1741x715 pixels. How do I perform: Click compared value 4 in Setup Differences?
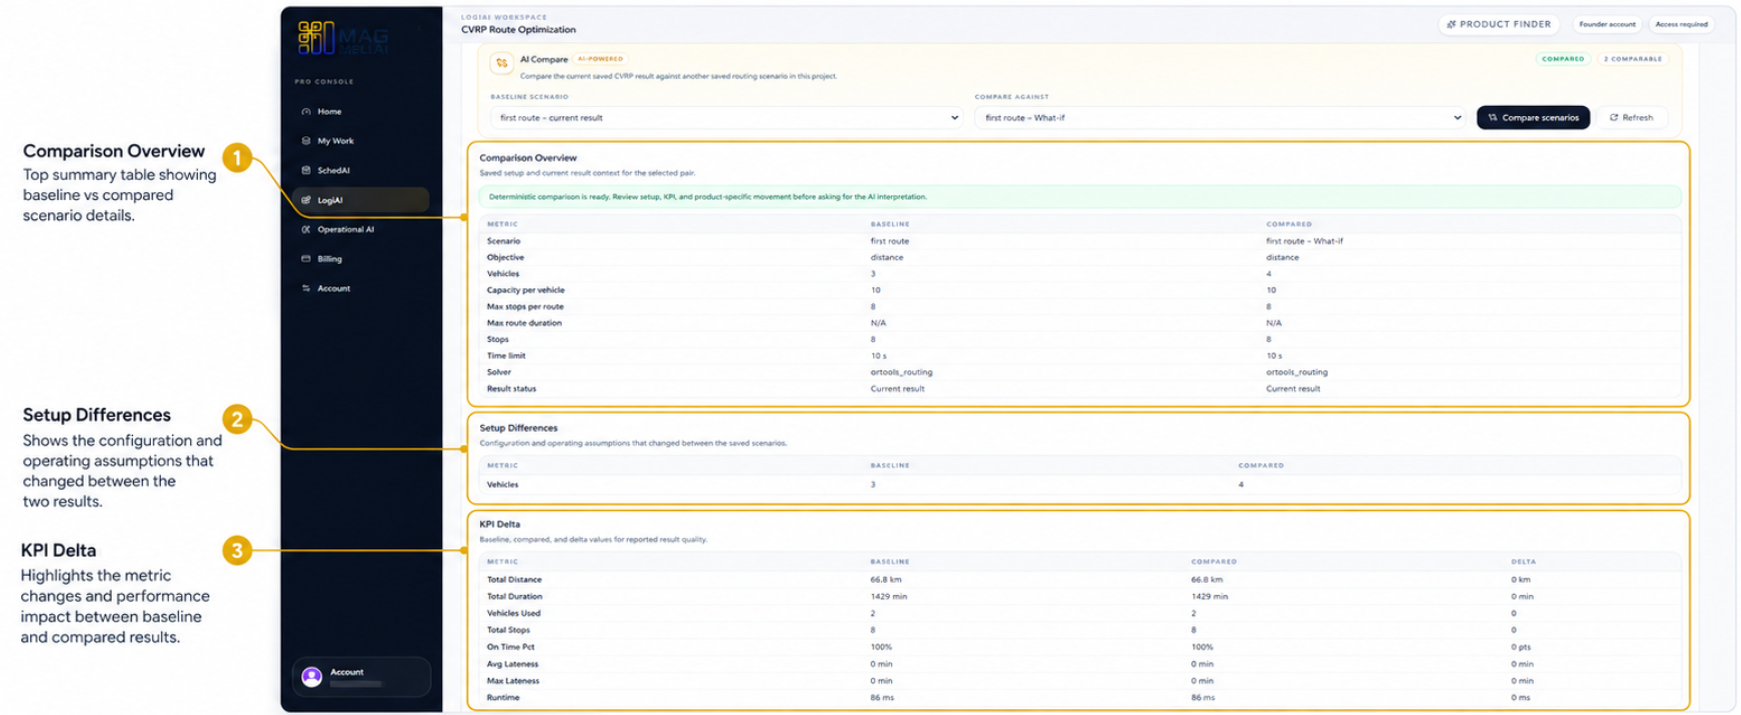point(1241,485)
